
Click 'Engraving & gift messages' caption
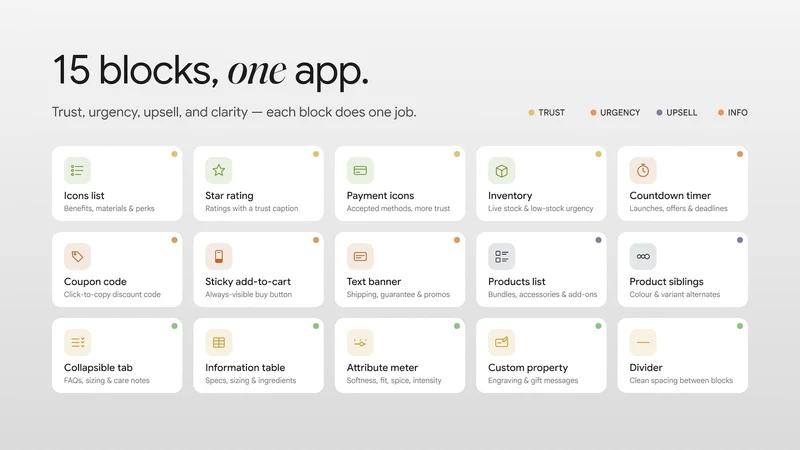coord(533,381)
